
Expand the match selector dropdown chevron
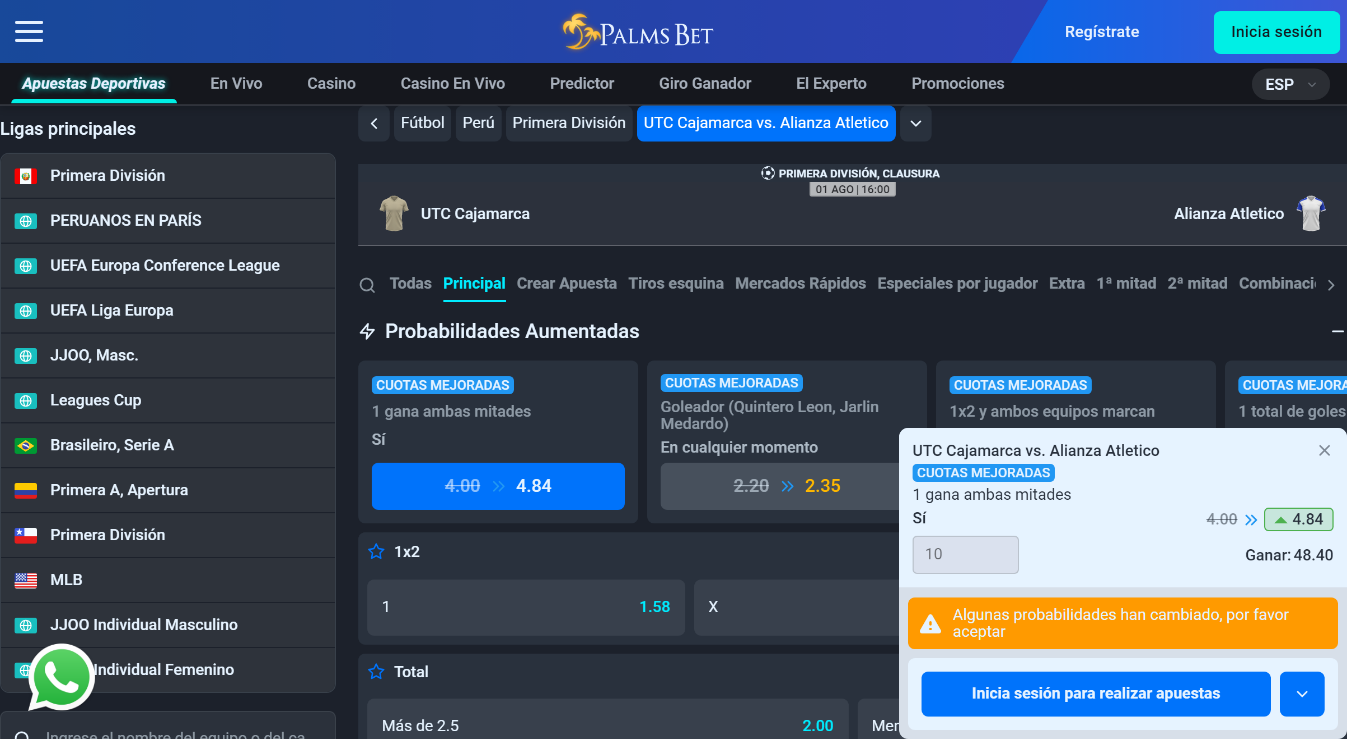(x=916, y=124)
